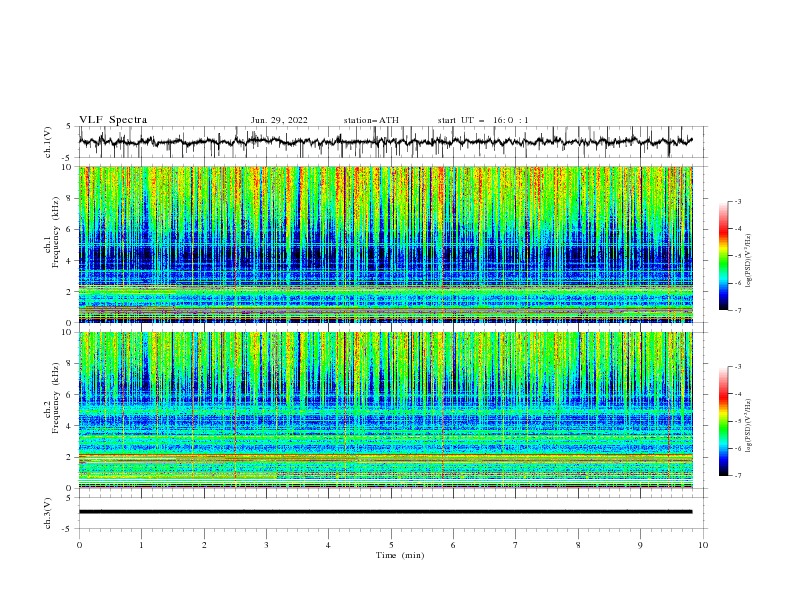Click time axis tick label "8"

[578, 545]
